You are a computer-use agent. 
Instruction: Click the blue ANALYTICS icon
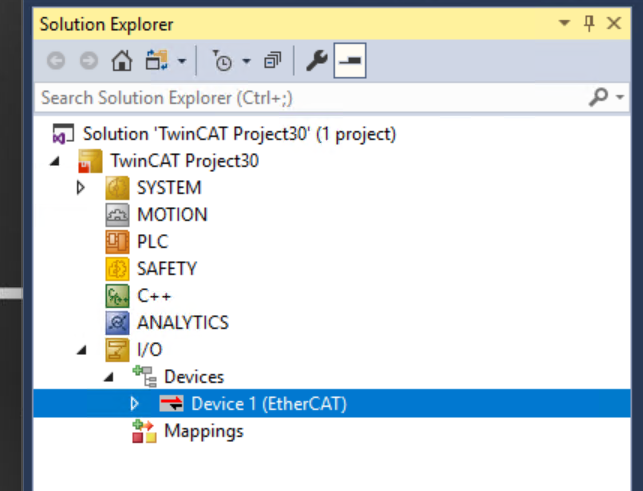coord(117,323)
